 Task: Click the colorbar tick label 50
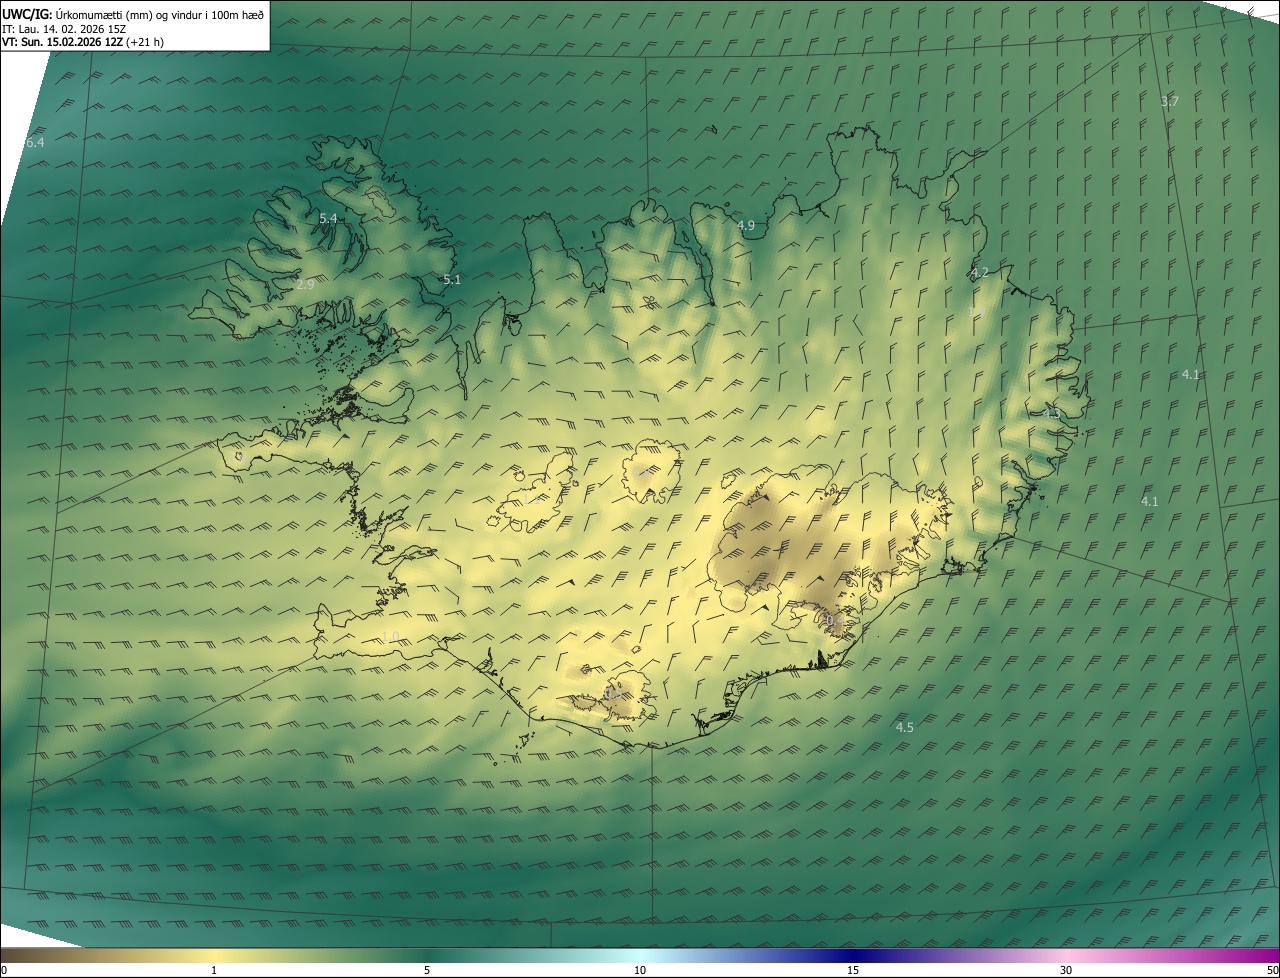(x=1272, y=970)
